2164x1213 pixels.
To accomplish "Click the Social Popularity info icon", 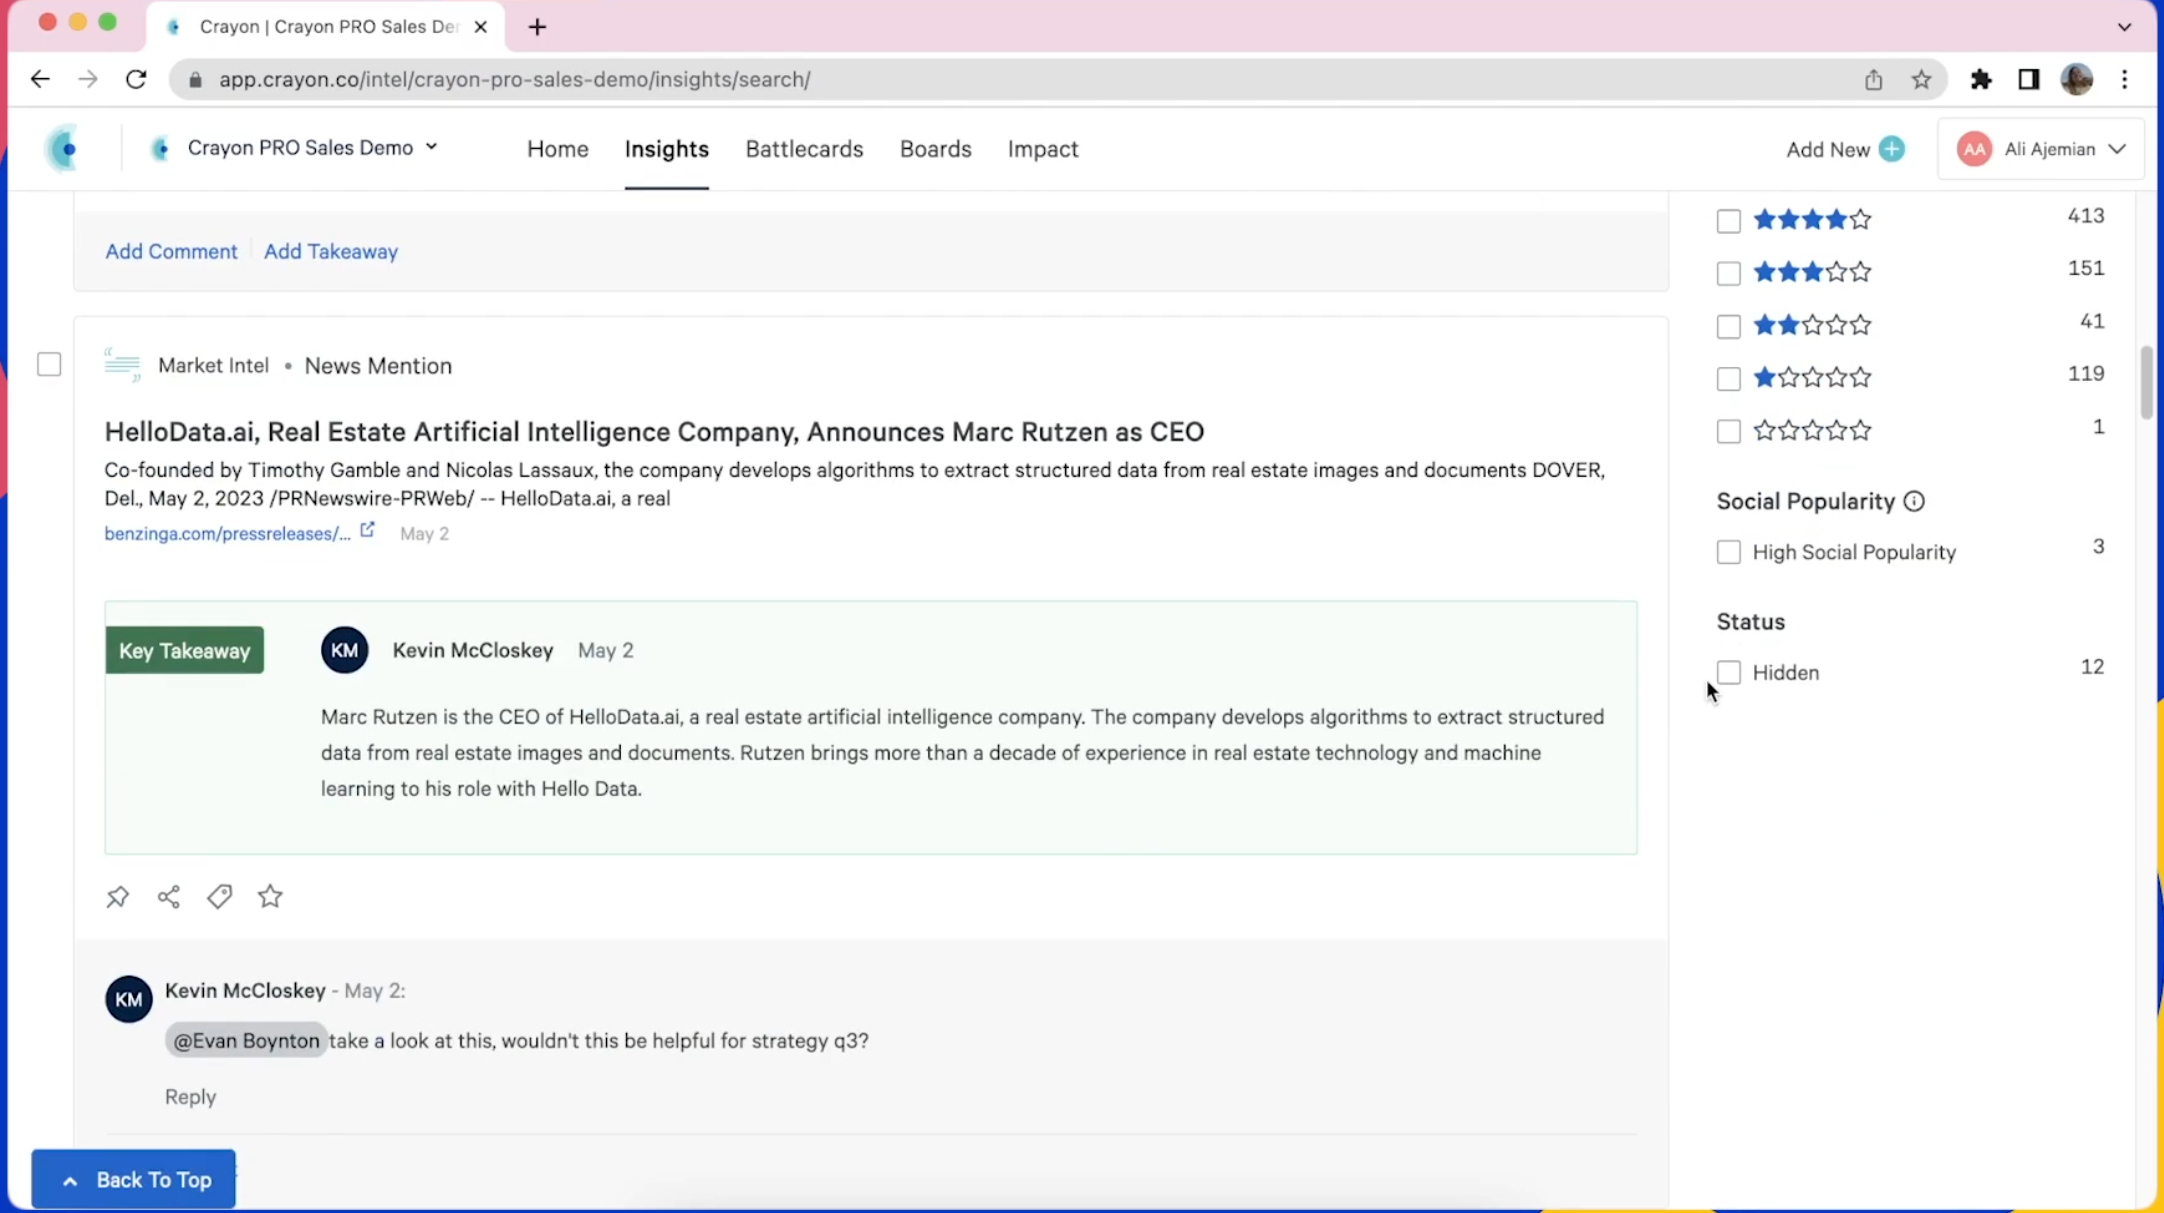I will tap(1914, 501).
